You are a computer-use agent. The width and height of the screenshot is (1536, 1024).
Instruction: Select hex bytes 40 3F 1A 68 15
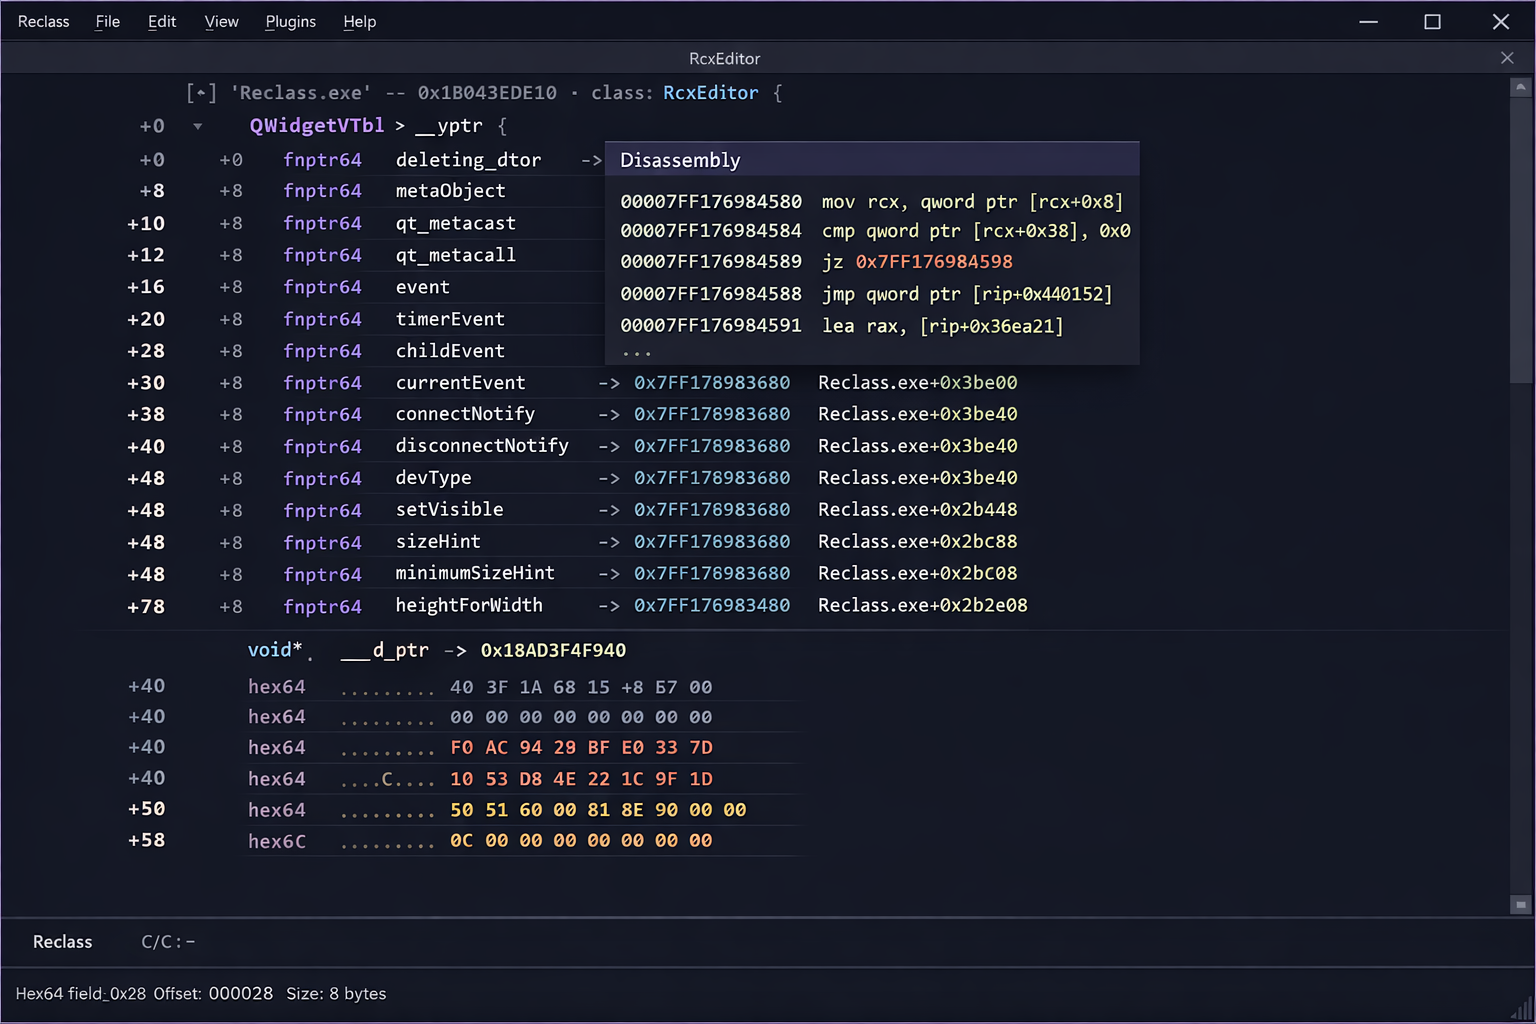pos(530,688)
